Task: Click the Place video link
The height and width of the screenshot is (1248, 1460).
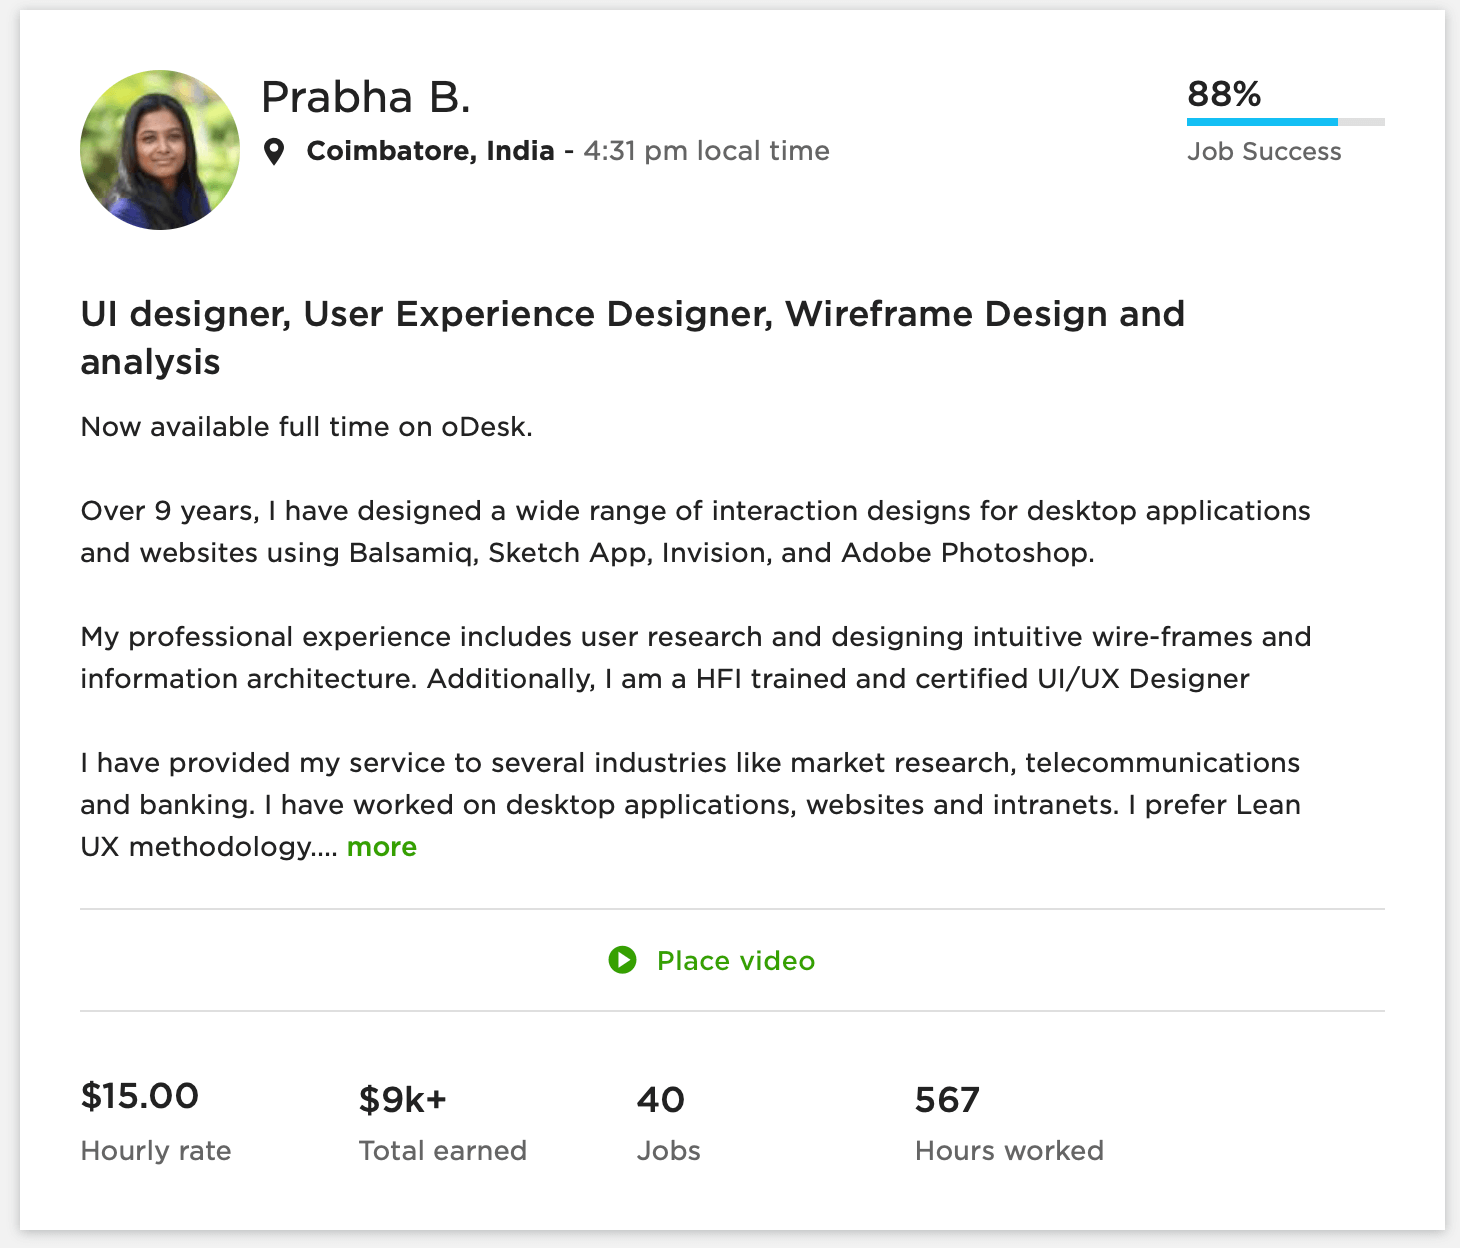Action: [x=735, y=961]
